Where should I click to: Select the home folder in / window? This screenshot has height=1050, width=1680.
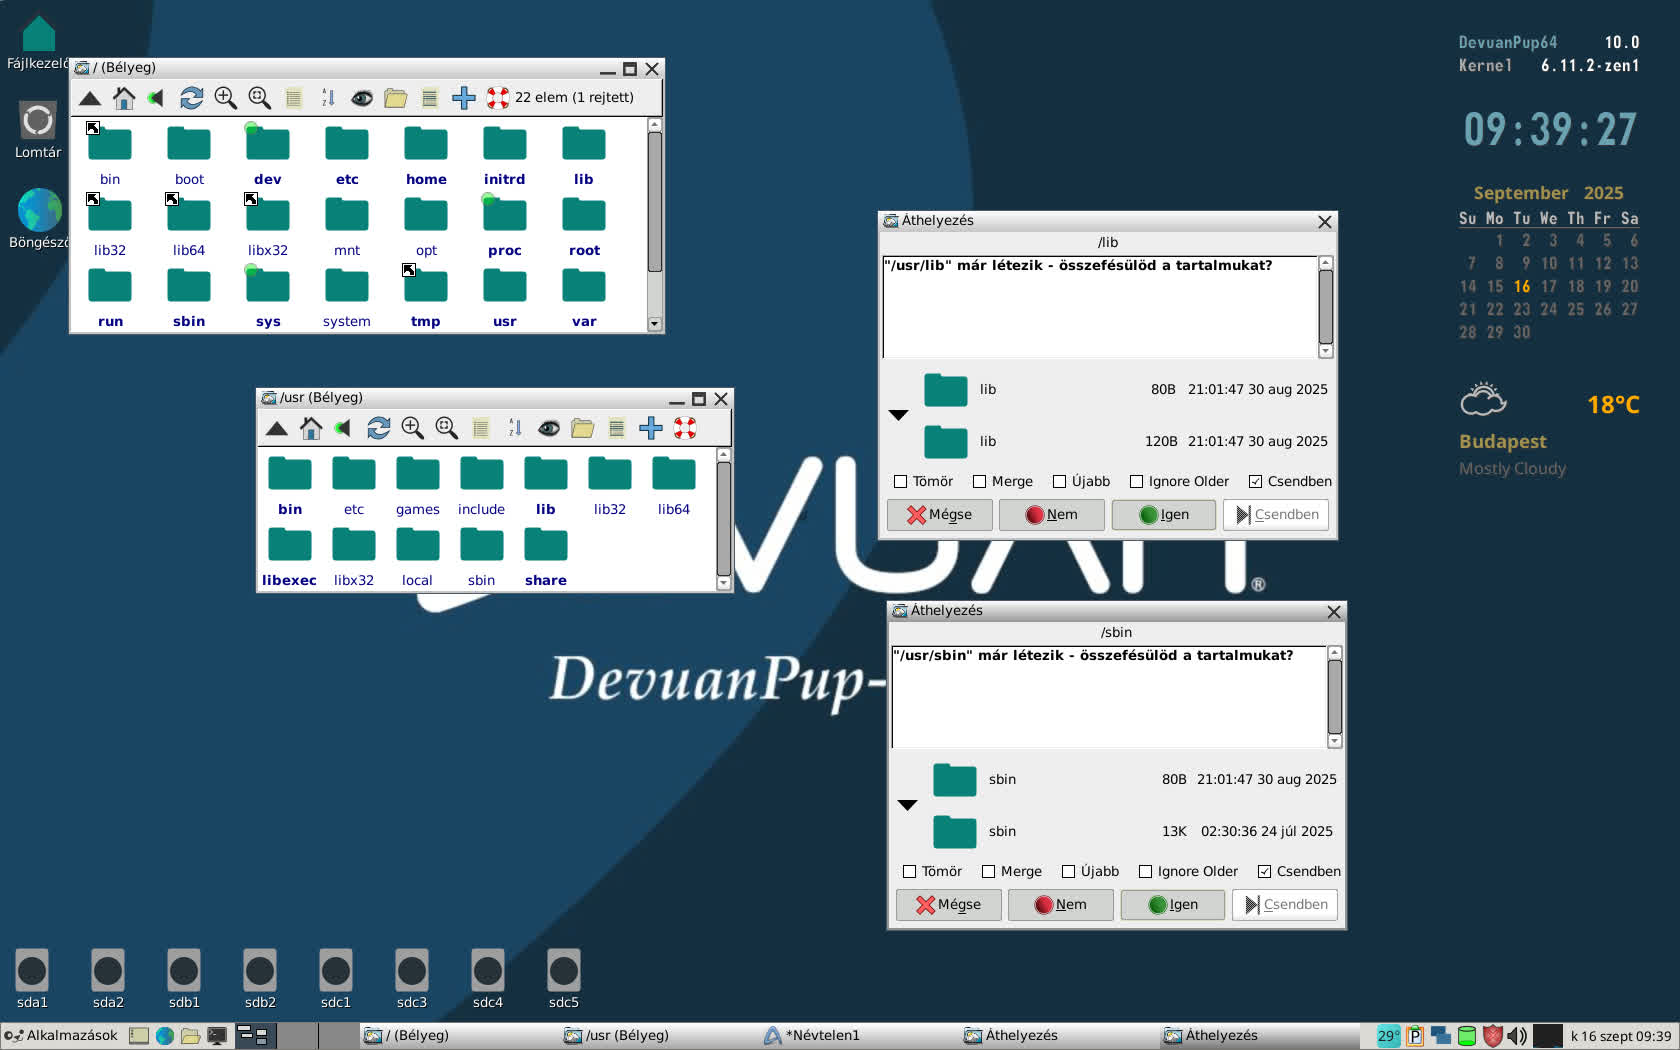pyautogui.click(x=426, y=156)
